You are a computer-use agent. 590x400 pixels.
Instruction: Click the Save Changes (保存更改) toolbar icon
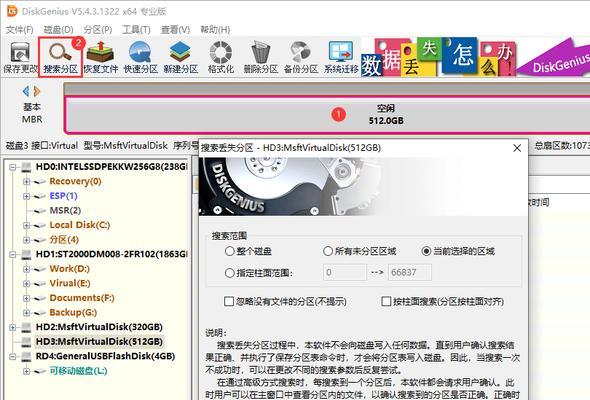click(x=20, y=57)
